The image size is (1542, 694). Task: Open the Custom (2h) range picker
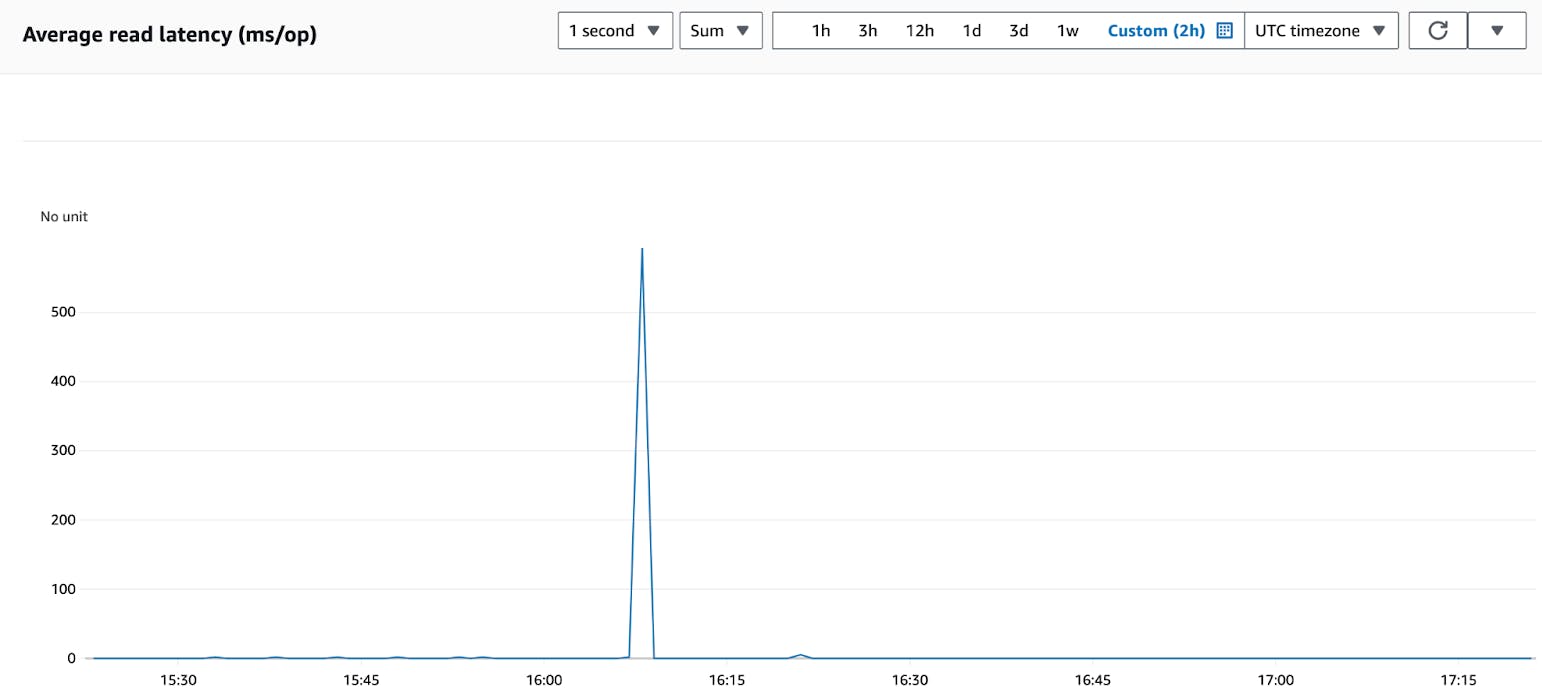(x=1156, y=30)
